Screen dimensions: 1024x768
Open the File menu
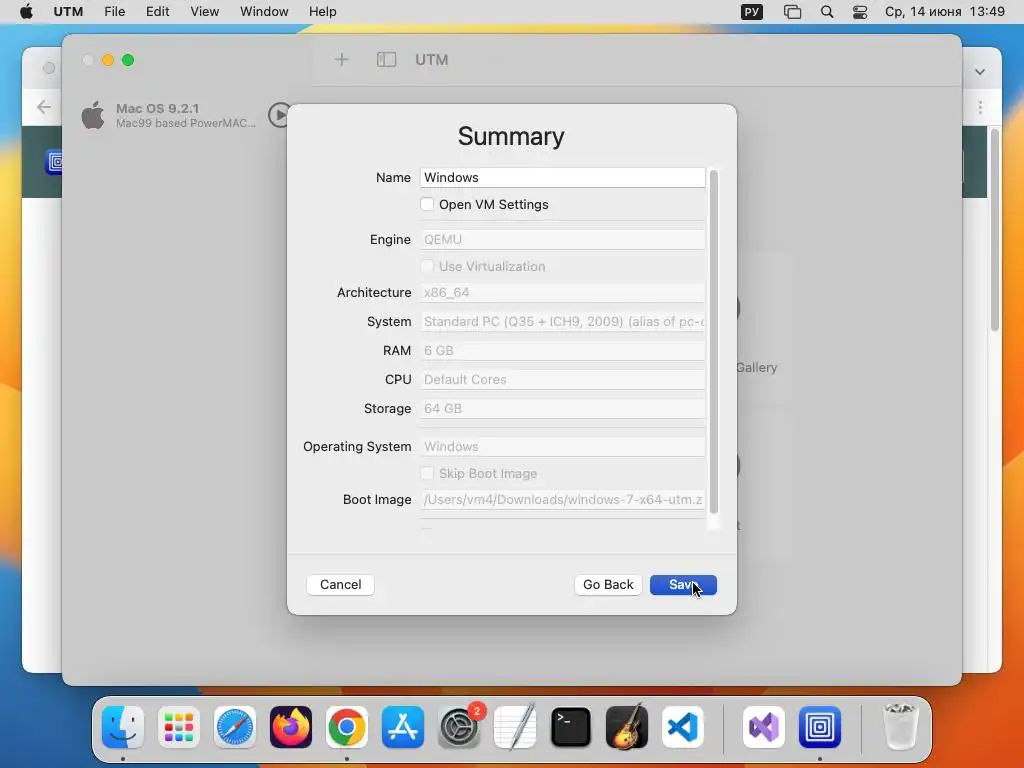pyautogui.click(x=114, y=12)
